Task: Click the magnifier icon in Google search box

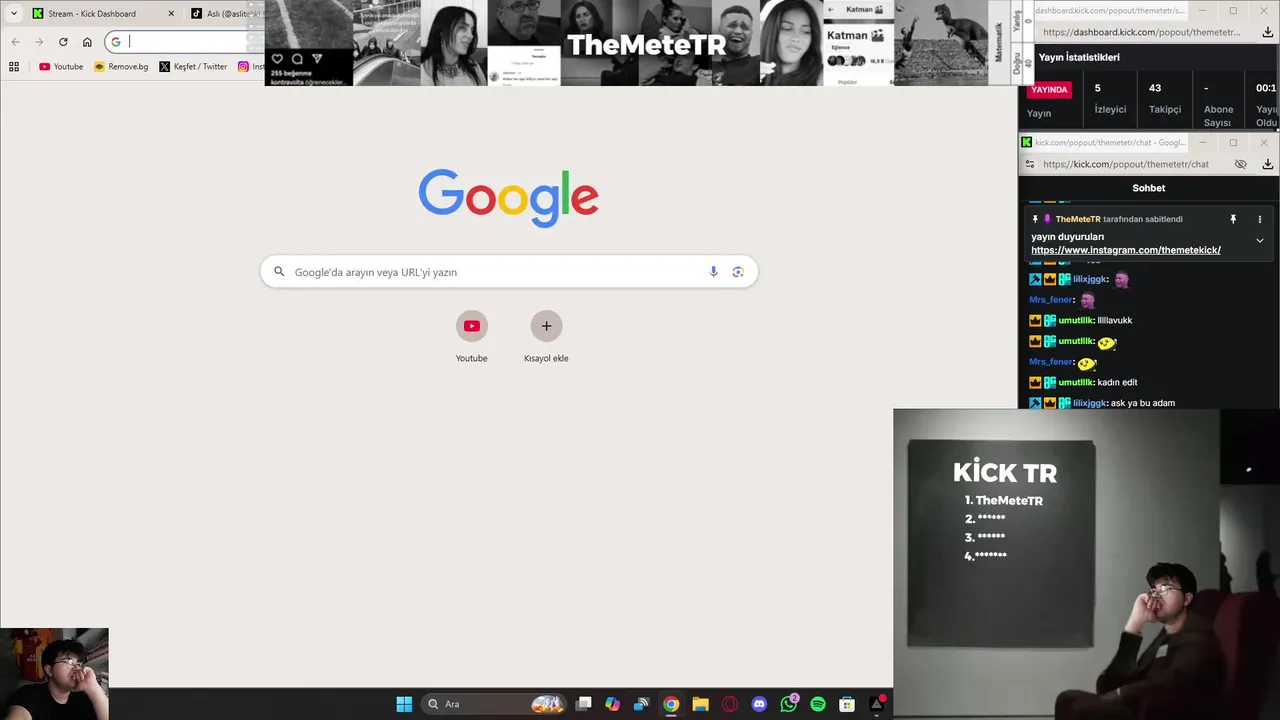Action: click(279, 272)
